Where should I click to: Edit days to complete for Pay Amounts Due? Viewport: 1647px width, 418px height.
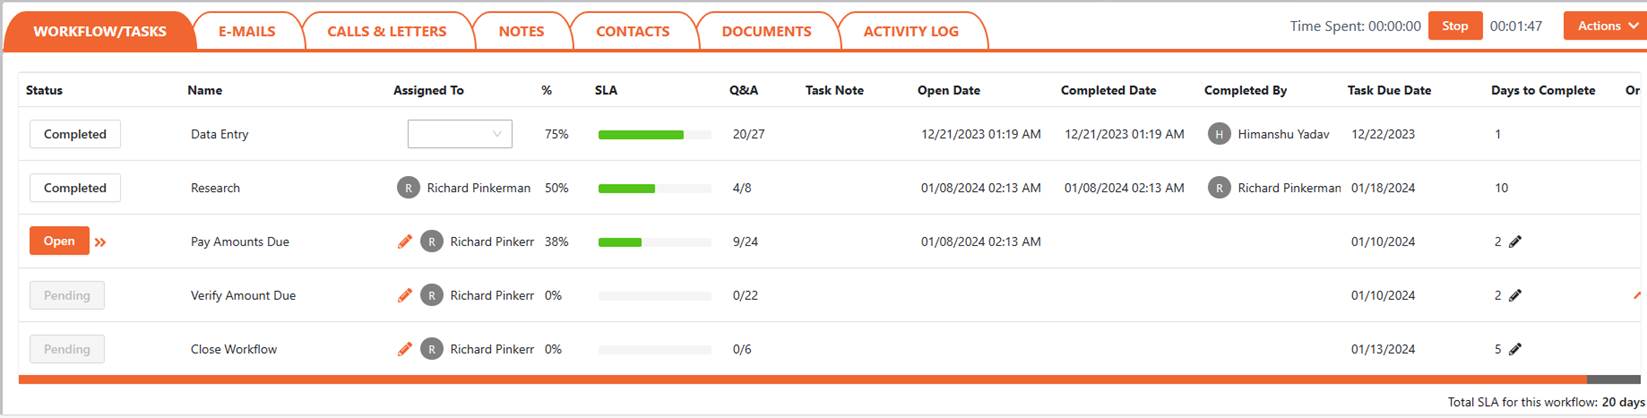coord(1515,242)
